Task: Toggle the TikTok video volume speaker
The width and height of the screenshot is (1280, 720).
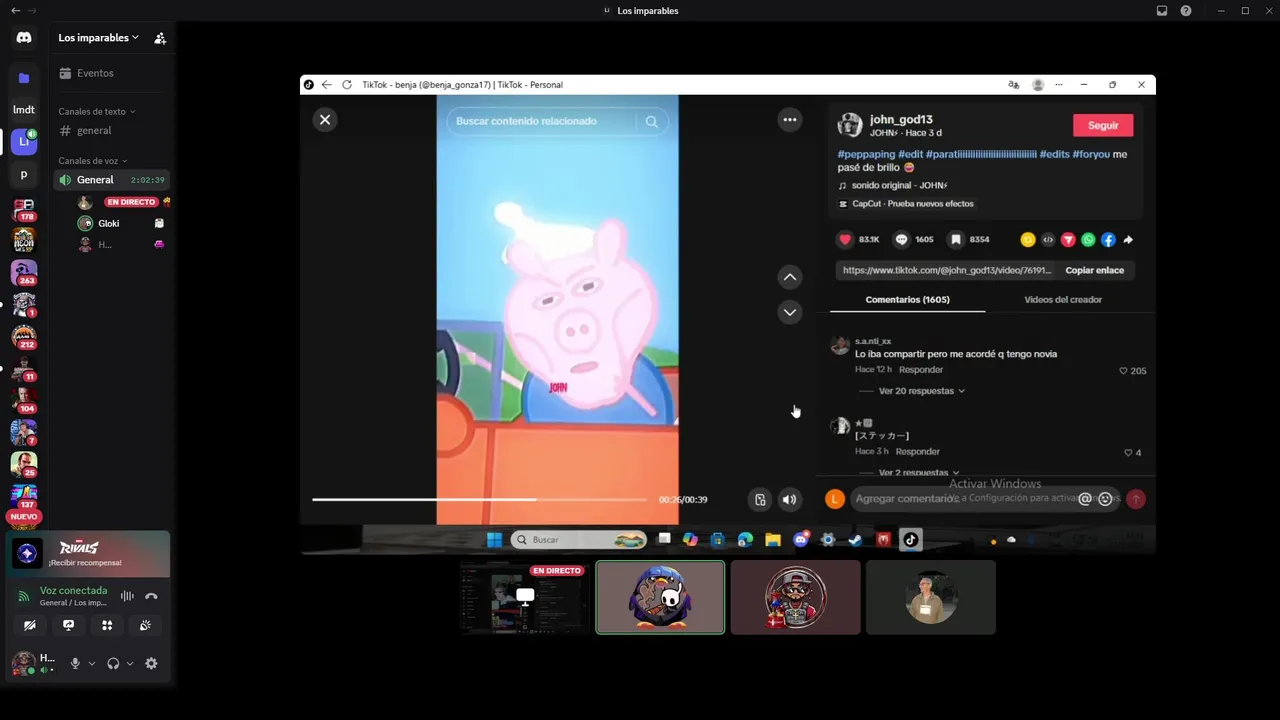Action: (790, 499)
